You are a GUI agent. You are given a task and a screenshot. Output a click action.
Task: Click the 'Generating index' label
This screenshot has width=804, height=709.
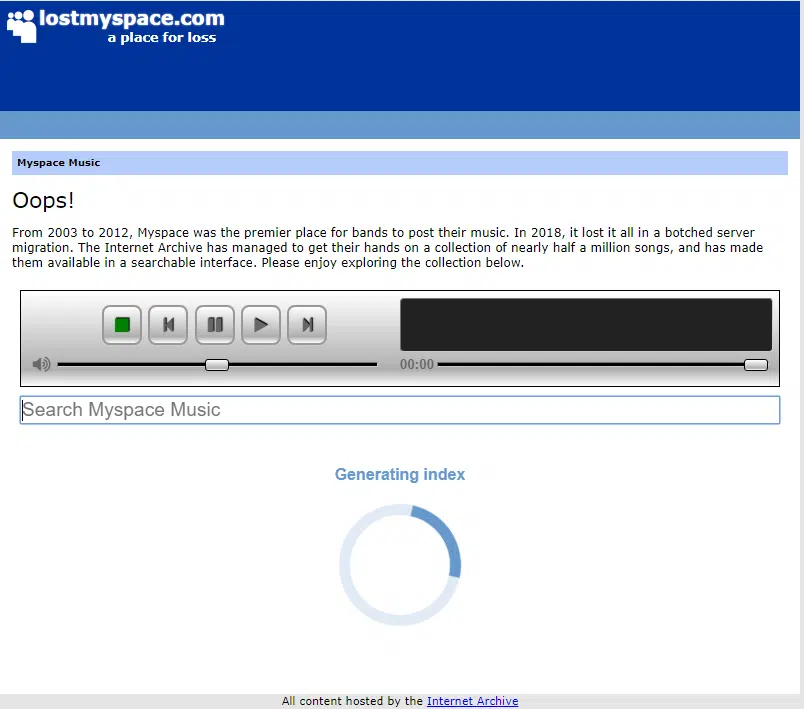point(400,474)
